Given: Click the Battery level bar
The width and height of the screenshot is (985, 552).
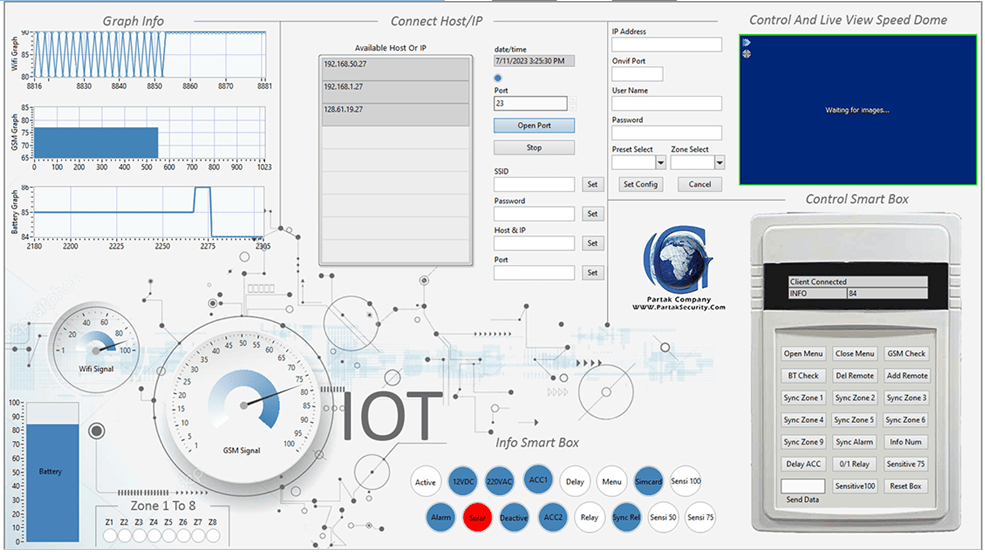Looking at the screenshot, I should (51, 470).
